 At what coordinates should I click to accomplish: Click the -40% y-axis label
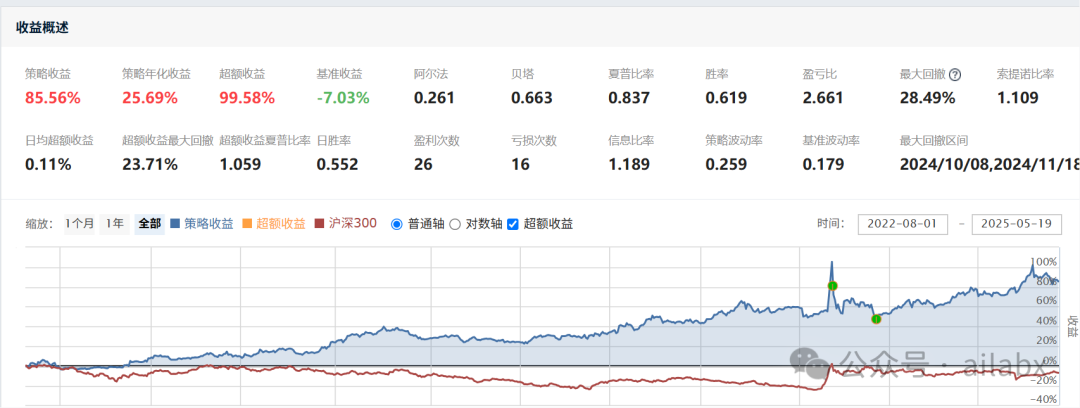pyautogui.click(x=1043, y=400)
